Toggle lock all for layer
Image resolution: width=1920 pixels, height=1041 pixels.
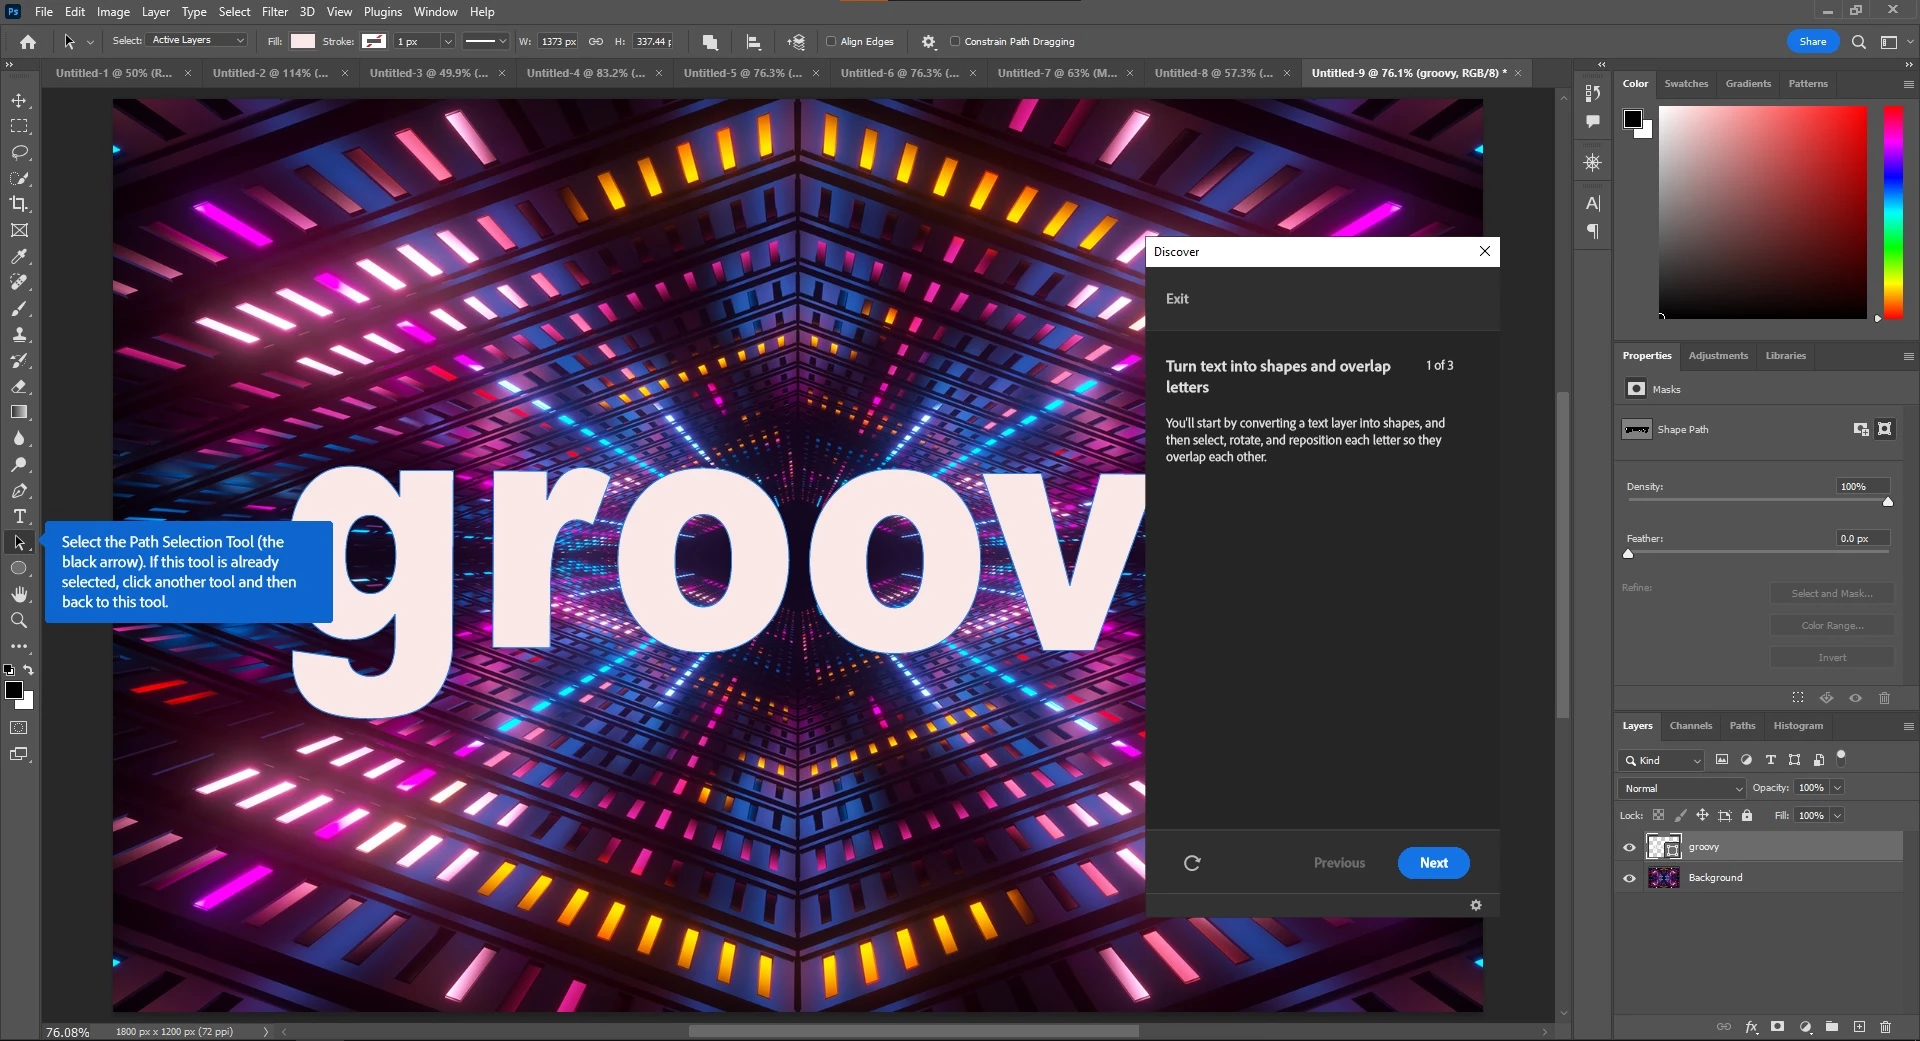pos(1747,816)
